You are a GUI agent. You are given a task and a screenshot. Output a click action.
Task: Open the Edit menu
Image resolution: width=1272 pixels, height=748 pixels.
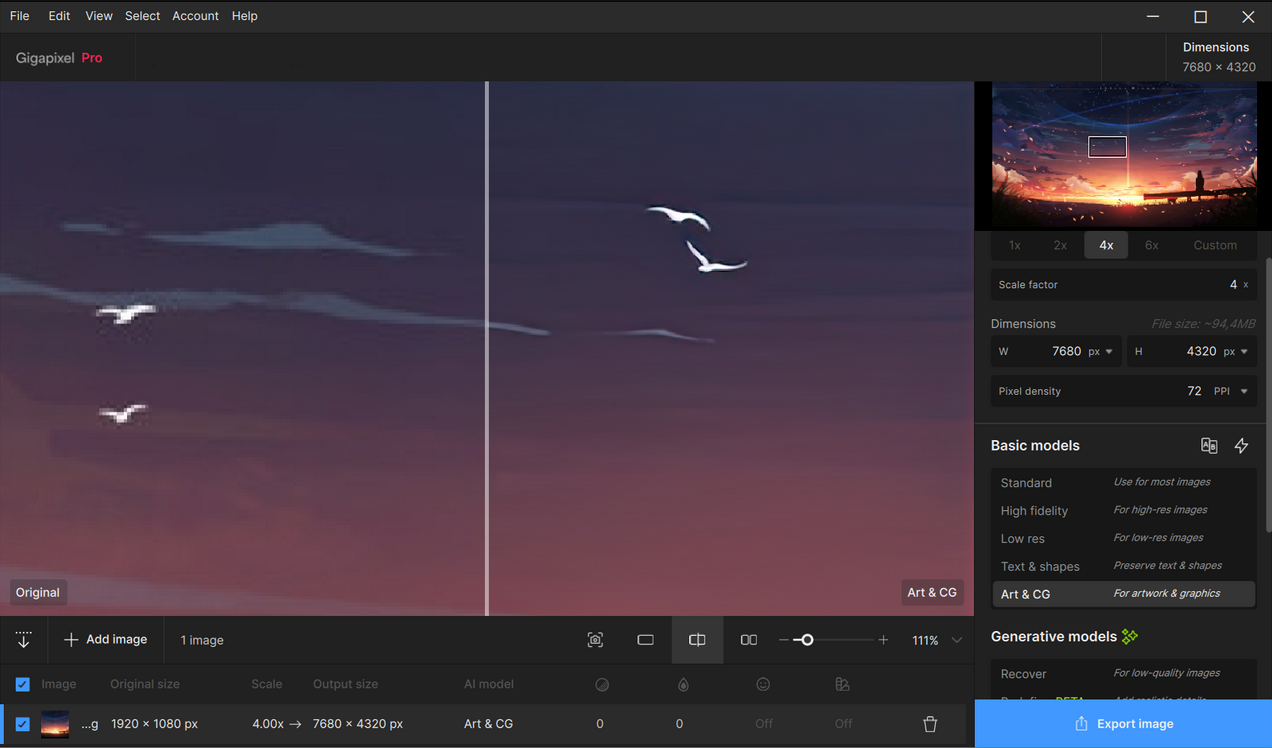[x=59, y=16]
